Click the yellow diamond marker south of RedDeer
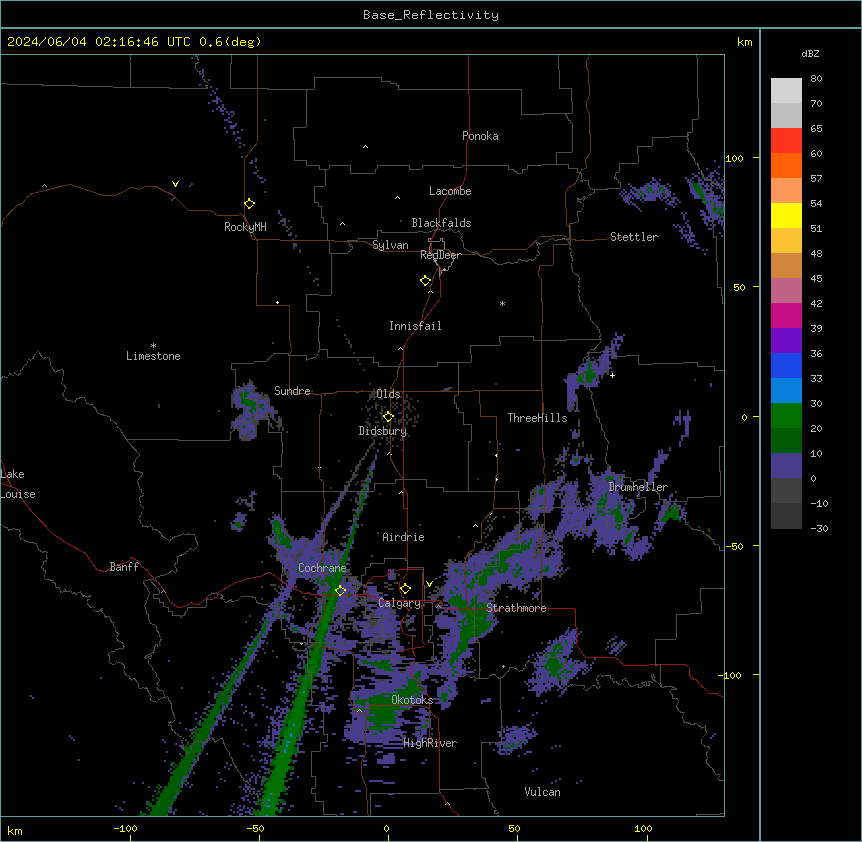 (425, 281)
